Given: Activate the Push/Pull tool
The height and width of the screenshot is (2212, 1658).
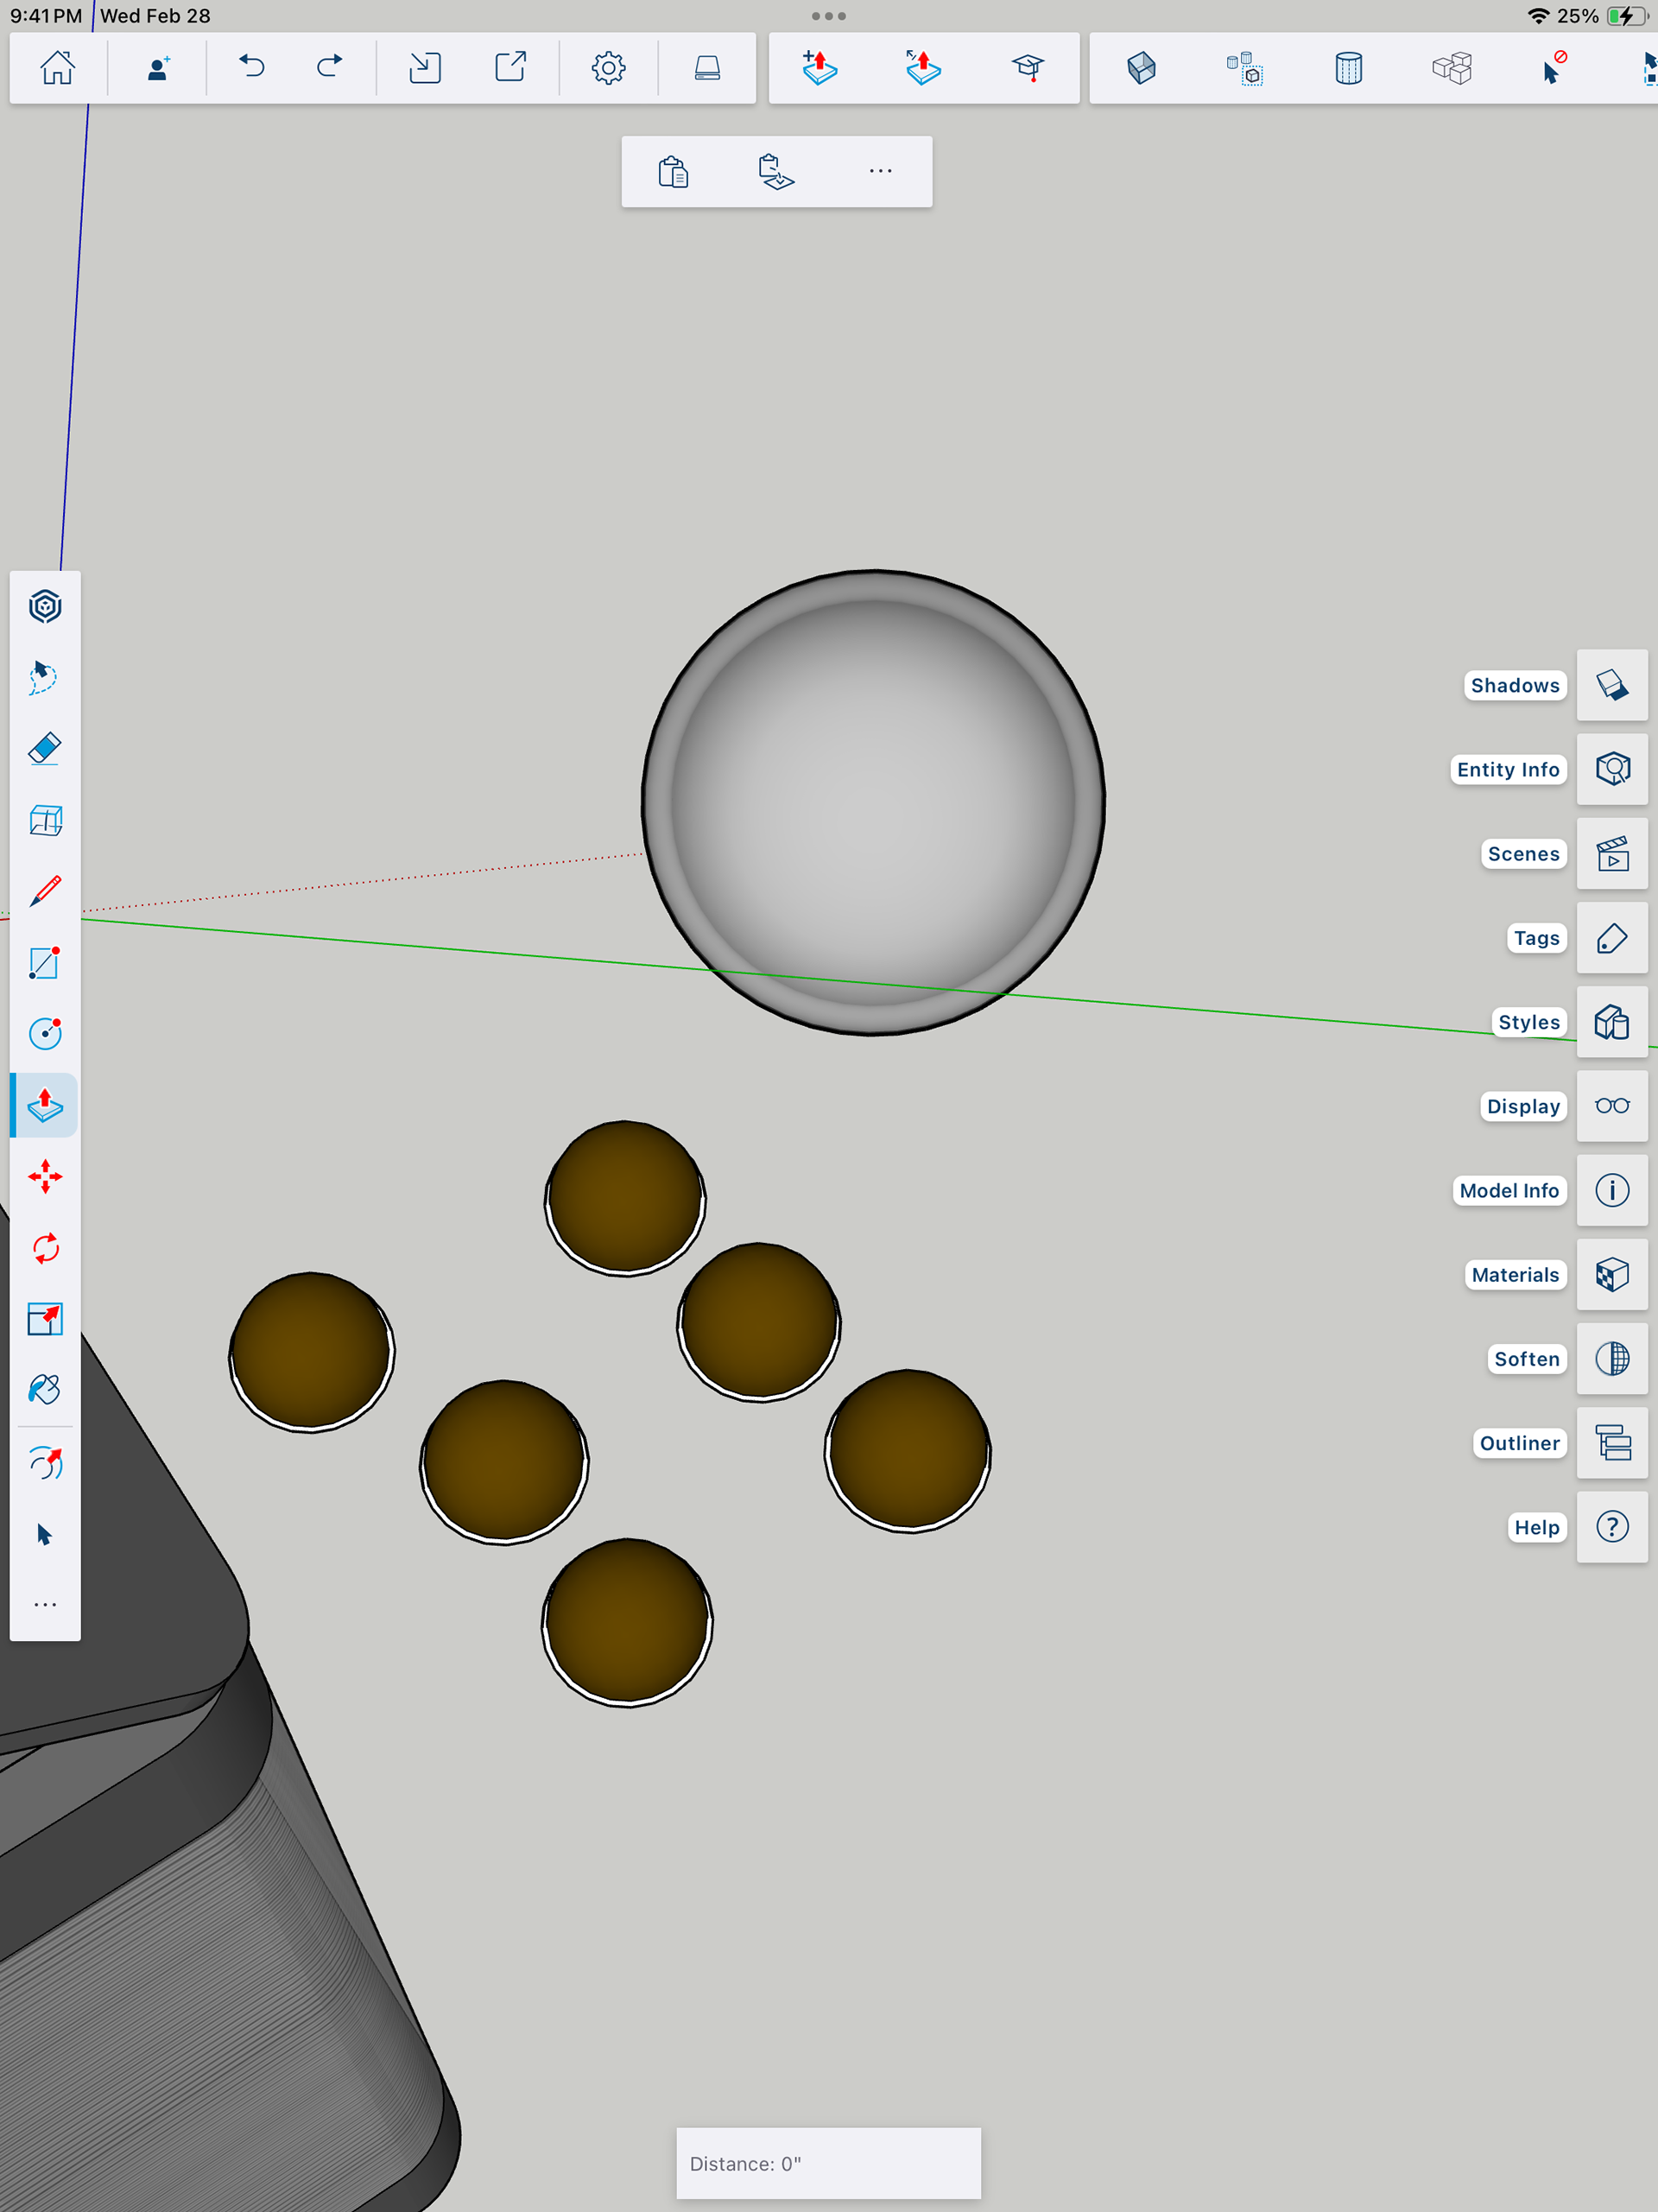Looking at the screenshot, I should point(45,1105).
